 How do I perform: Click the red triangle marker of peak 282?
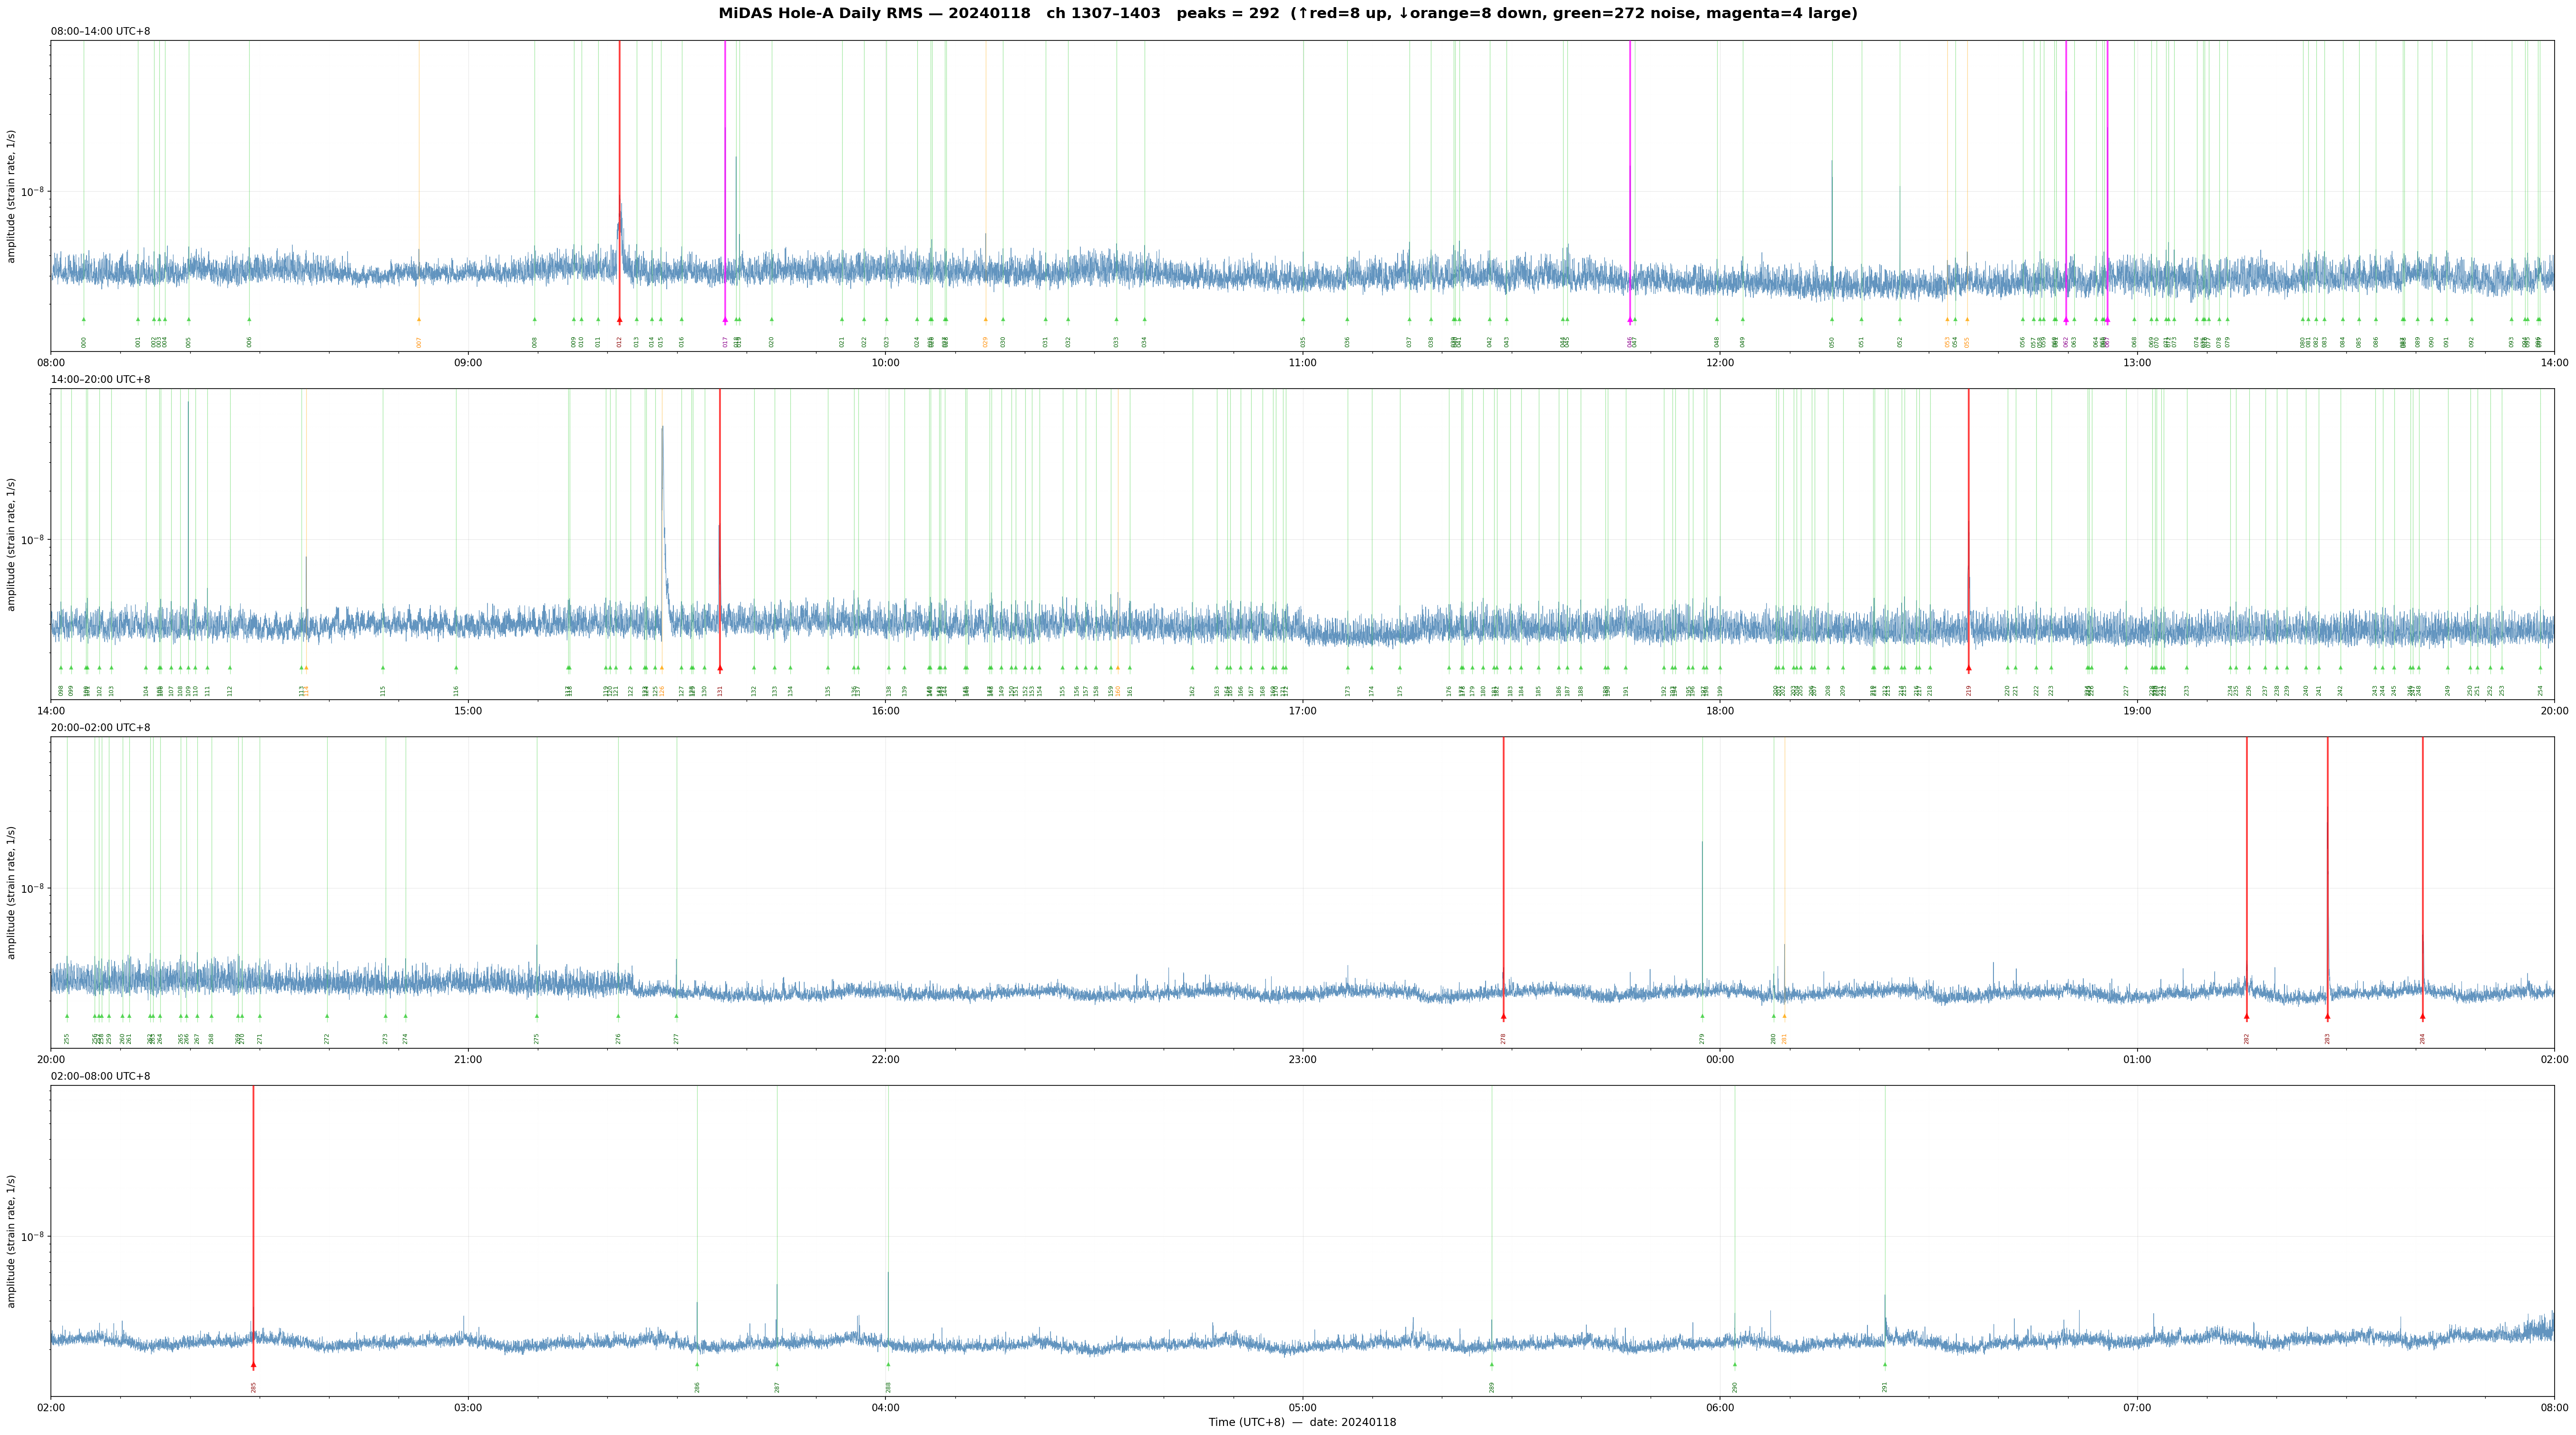2246,1016
